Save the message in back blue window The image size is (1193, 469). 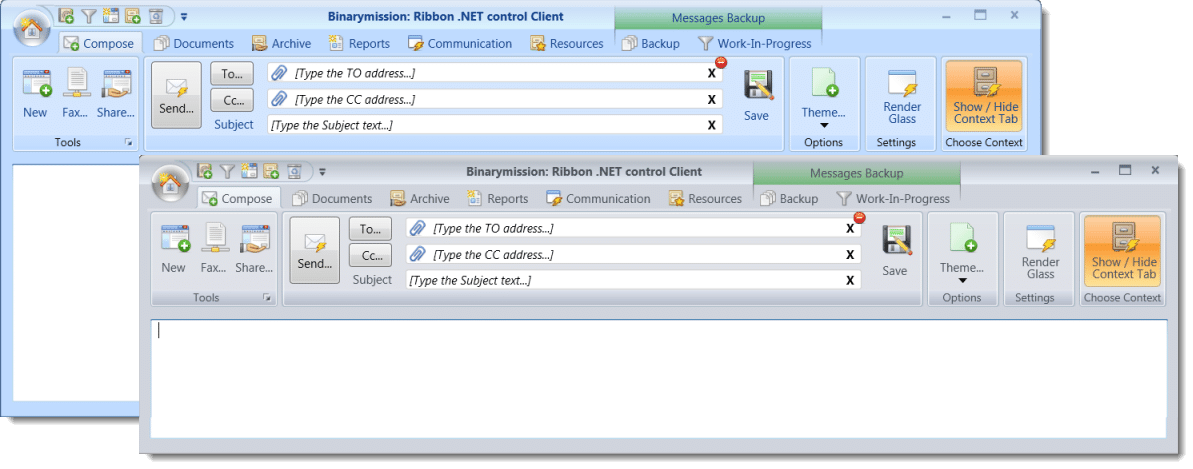[x=756, y=96]
